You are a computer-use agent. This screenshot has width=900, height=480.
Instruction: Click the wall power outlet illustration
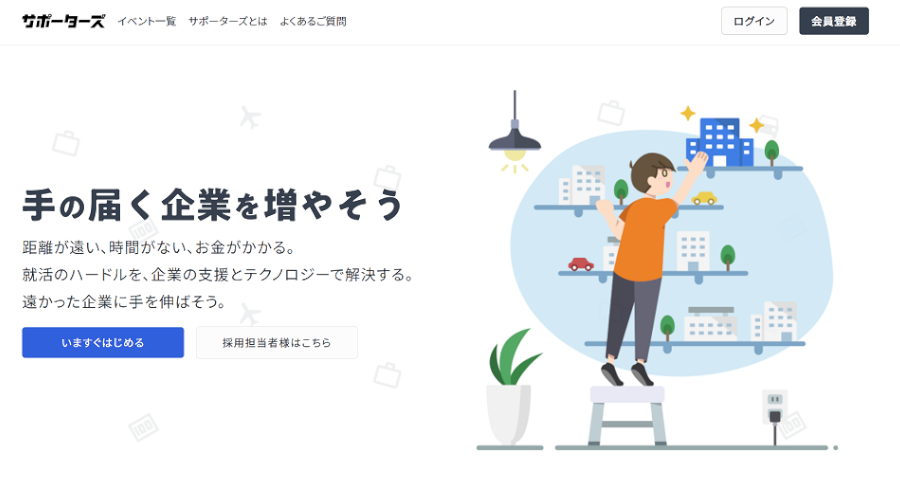point(775,408)
